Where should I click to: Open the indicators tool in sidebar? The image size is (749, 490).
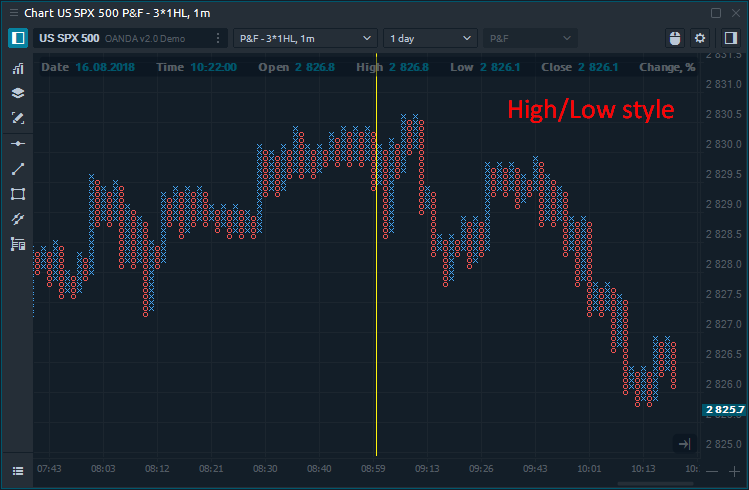click(17, 69)
